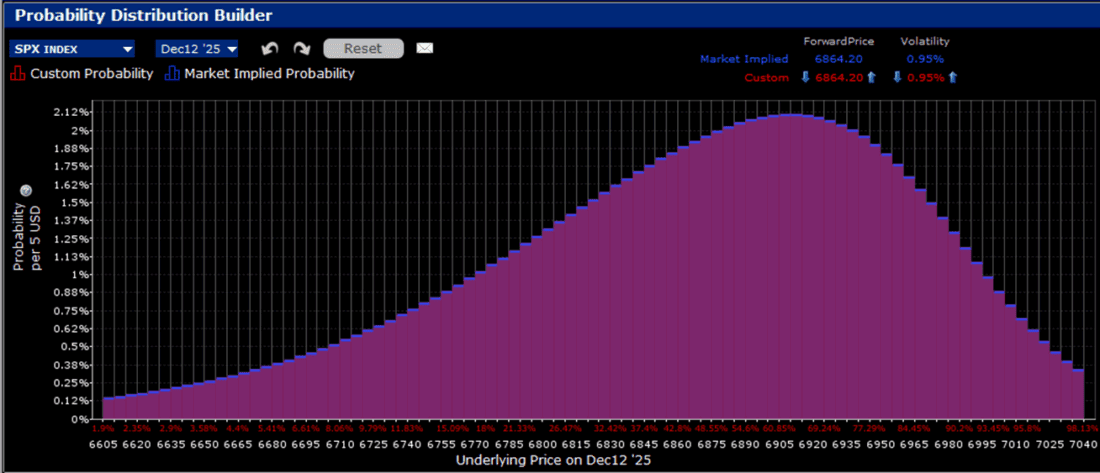Click the Custom Probability legend label
The image size is (1100, 473).
click(x=91, y=74)
